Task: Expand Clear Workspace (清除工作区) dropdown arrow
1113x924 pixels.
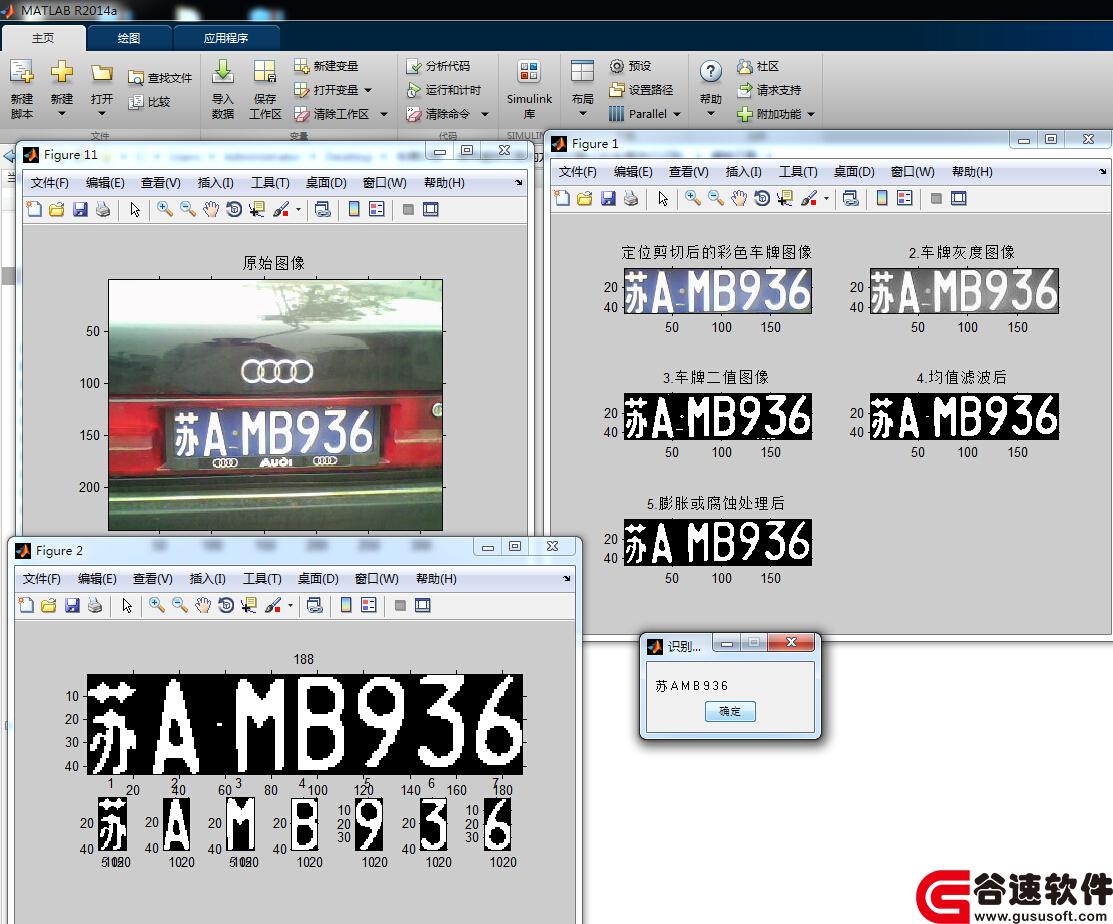Action: [x=384, y=114]
